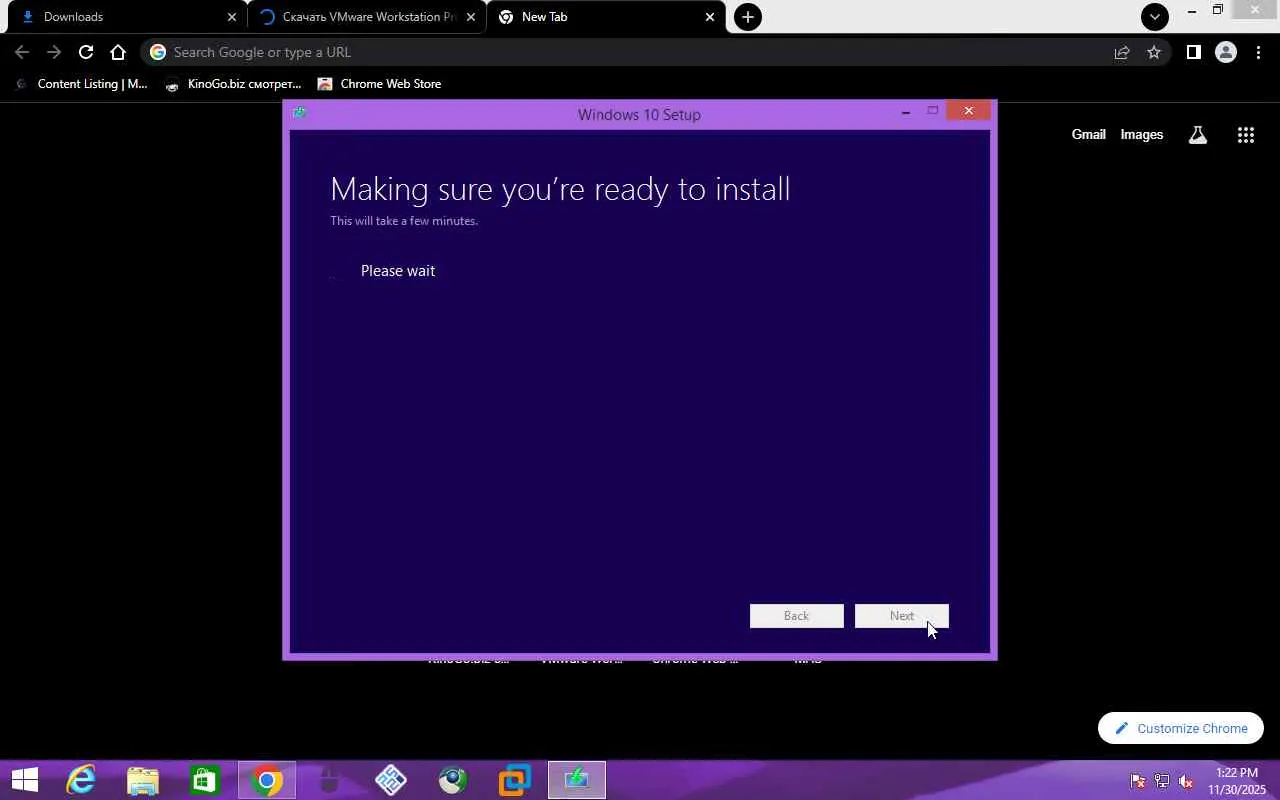Open the Chrome three-dot menu
The image size is (1280, 800).
[x=1258, y=52]
